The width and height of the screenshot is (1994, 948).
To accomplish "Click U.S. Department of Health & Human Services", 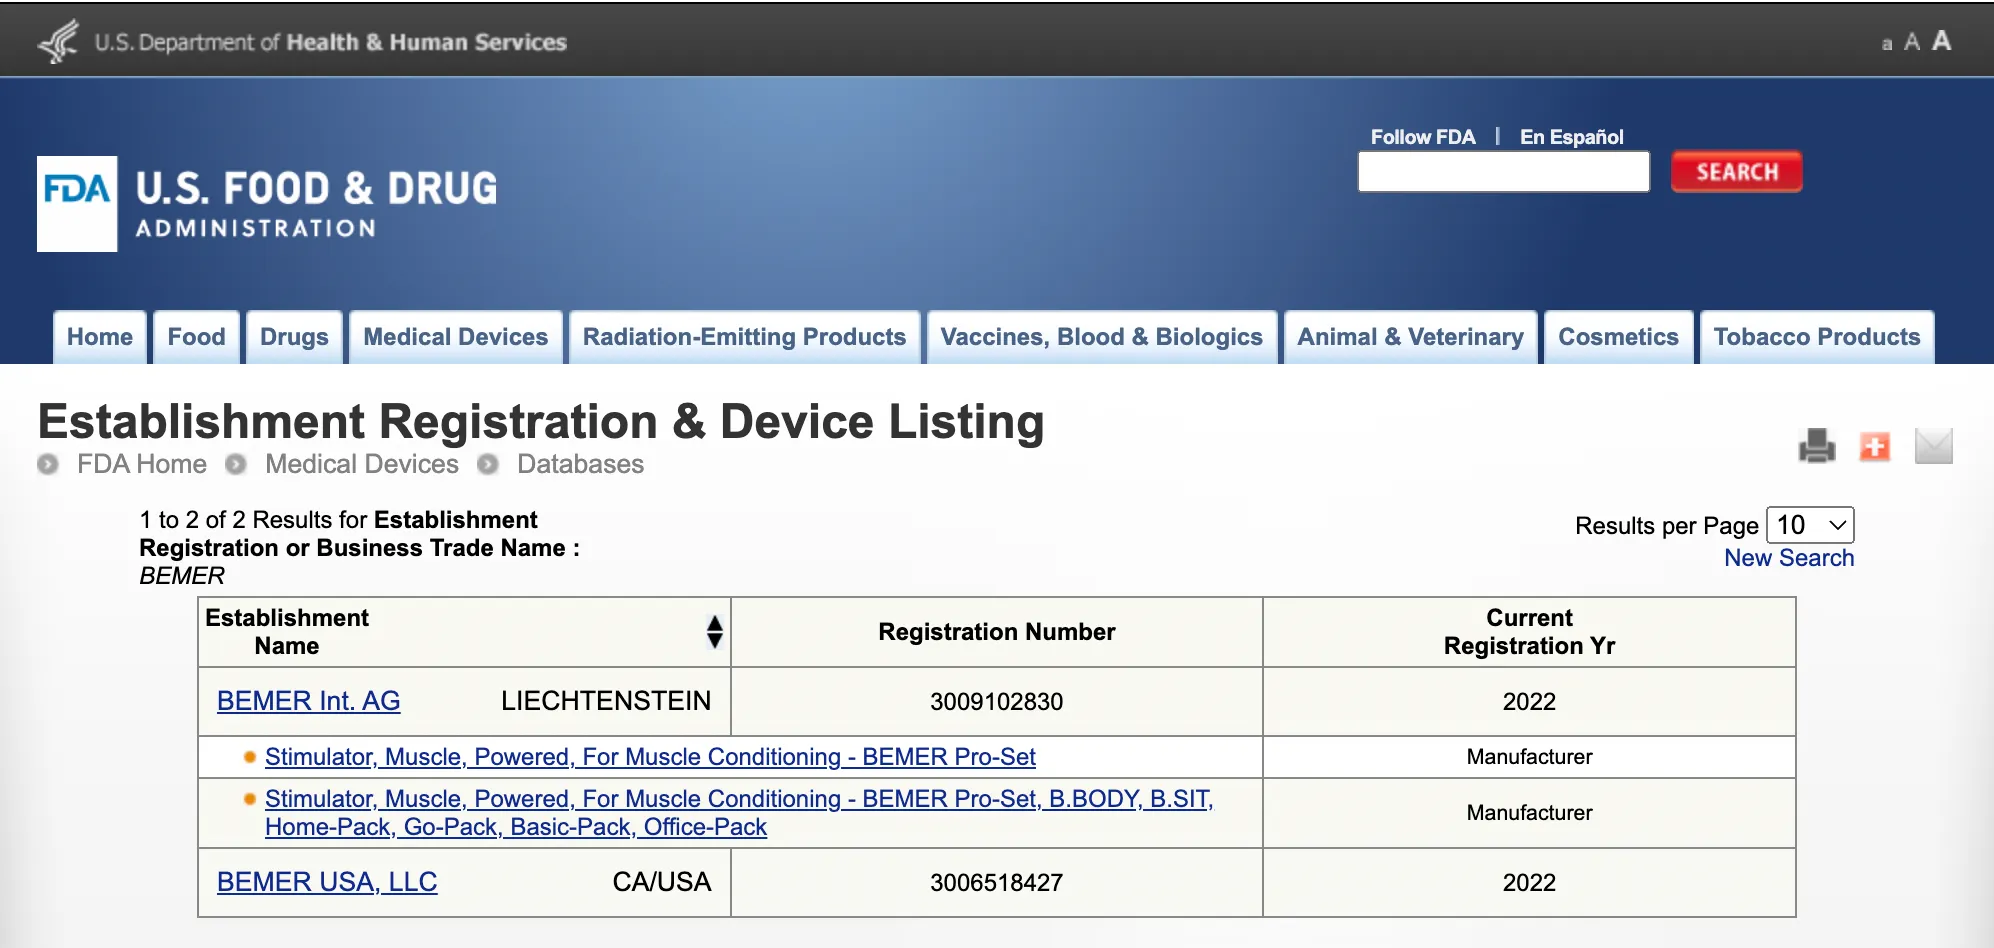I will coord(330,42).
